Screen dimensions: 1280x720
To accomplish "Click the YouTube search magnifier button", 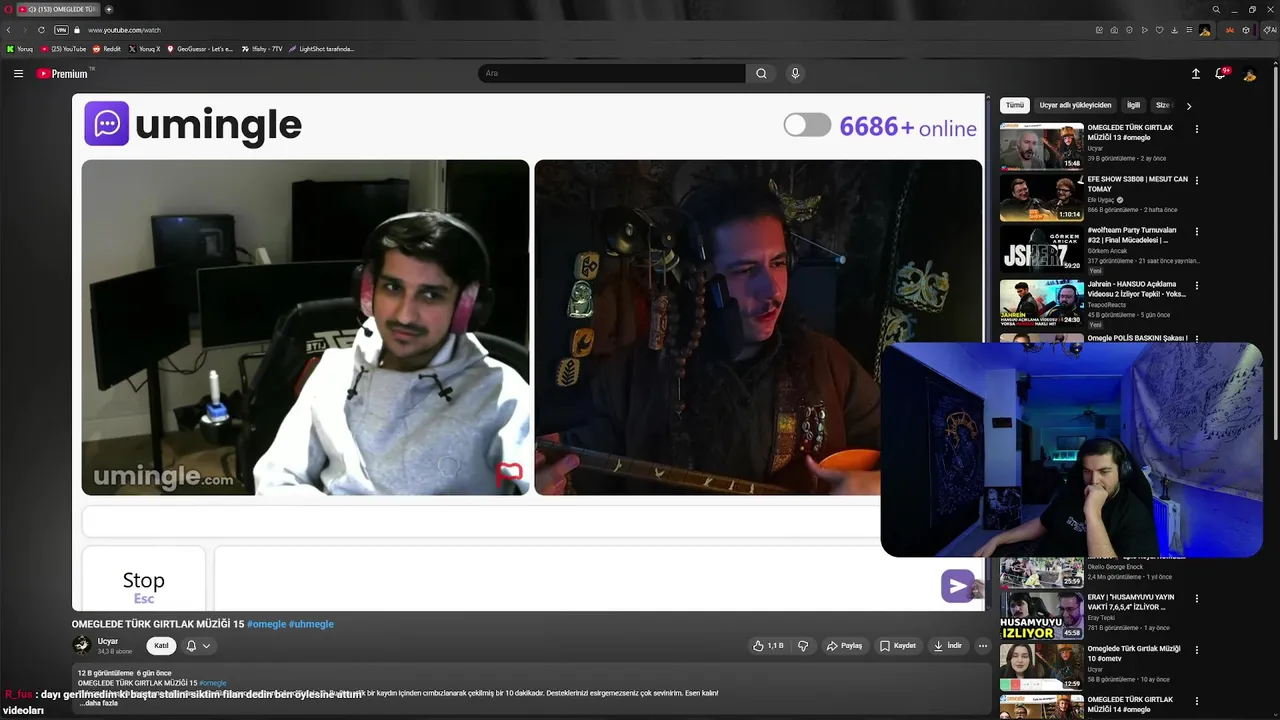I will pyautogui.click(x=761, y=73).
